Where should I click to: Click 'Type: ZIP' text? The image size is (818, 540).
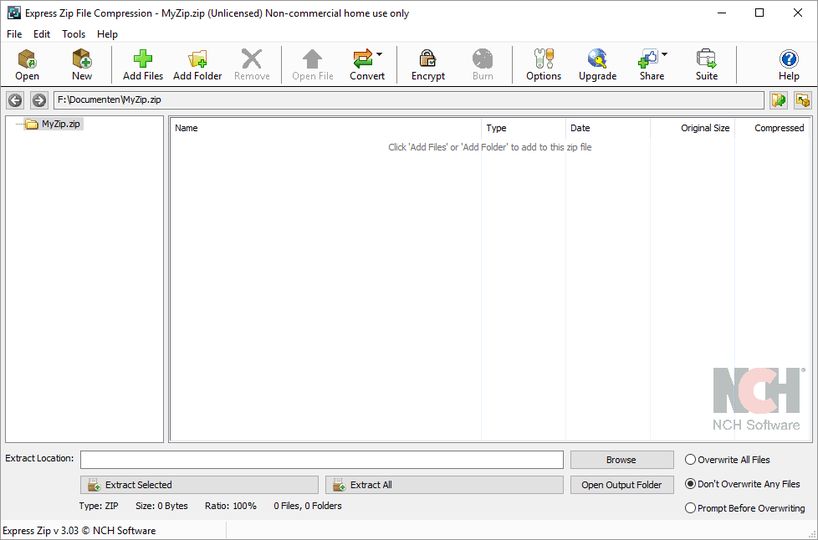point(99,506)
